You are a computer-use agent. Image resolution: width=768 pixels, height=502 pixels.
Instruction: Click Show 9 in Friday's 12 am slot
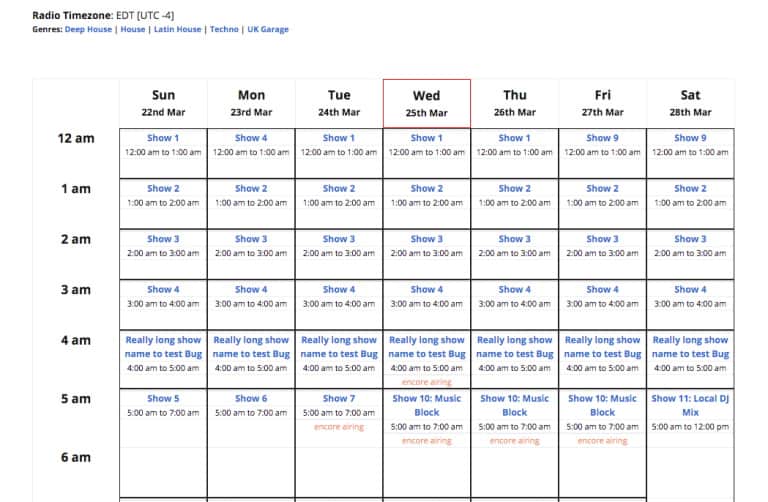point(602,138)
